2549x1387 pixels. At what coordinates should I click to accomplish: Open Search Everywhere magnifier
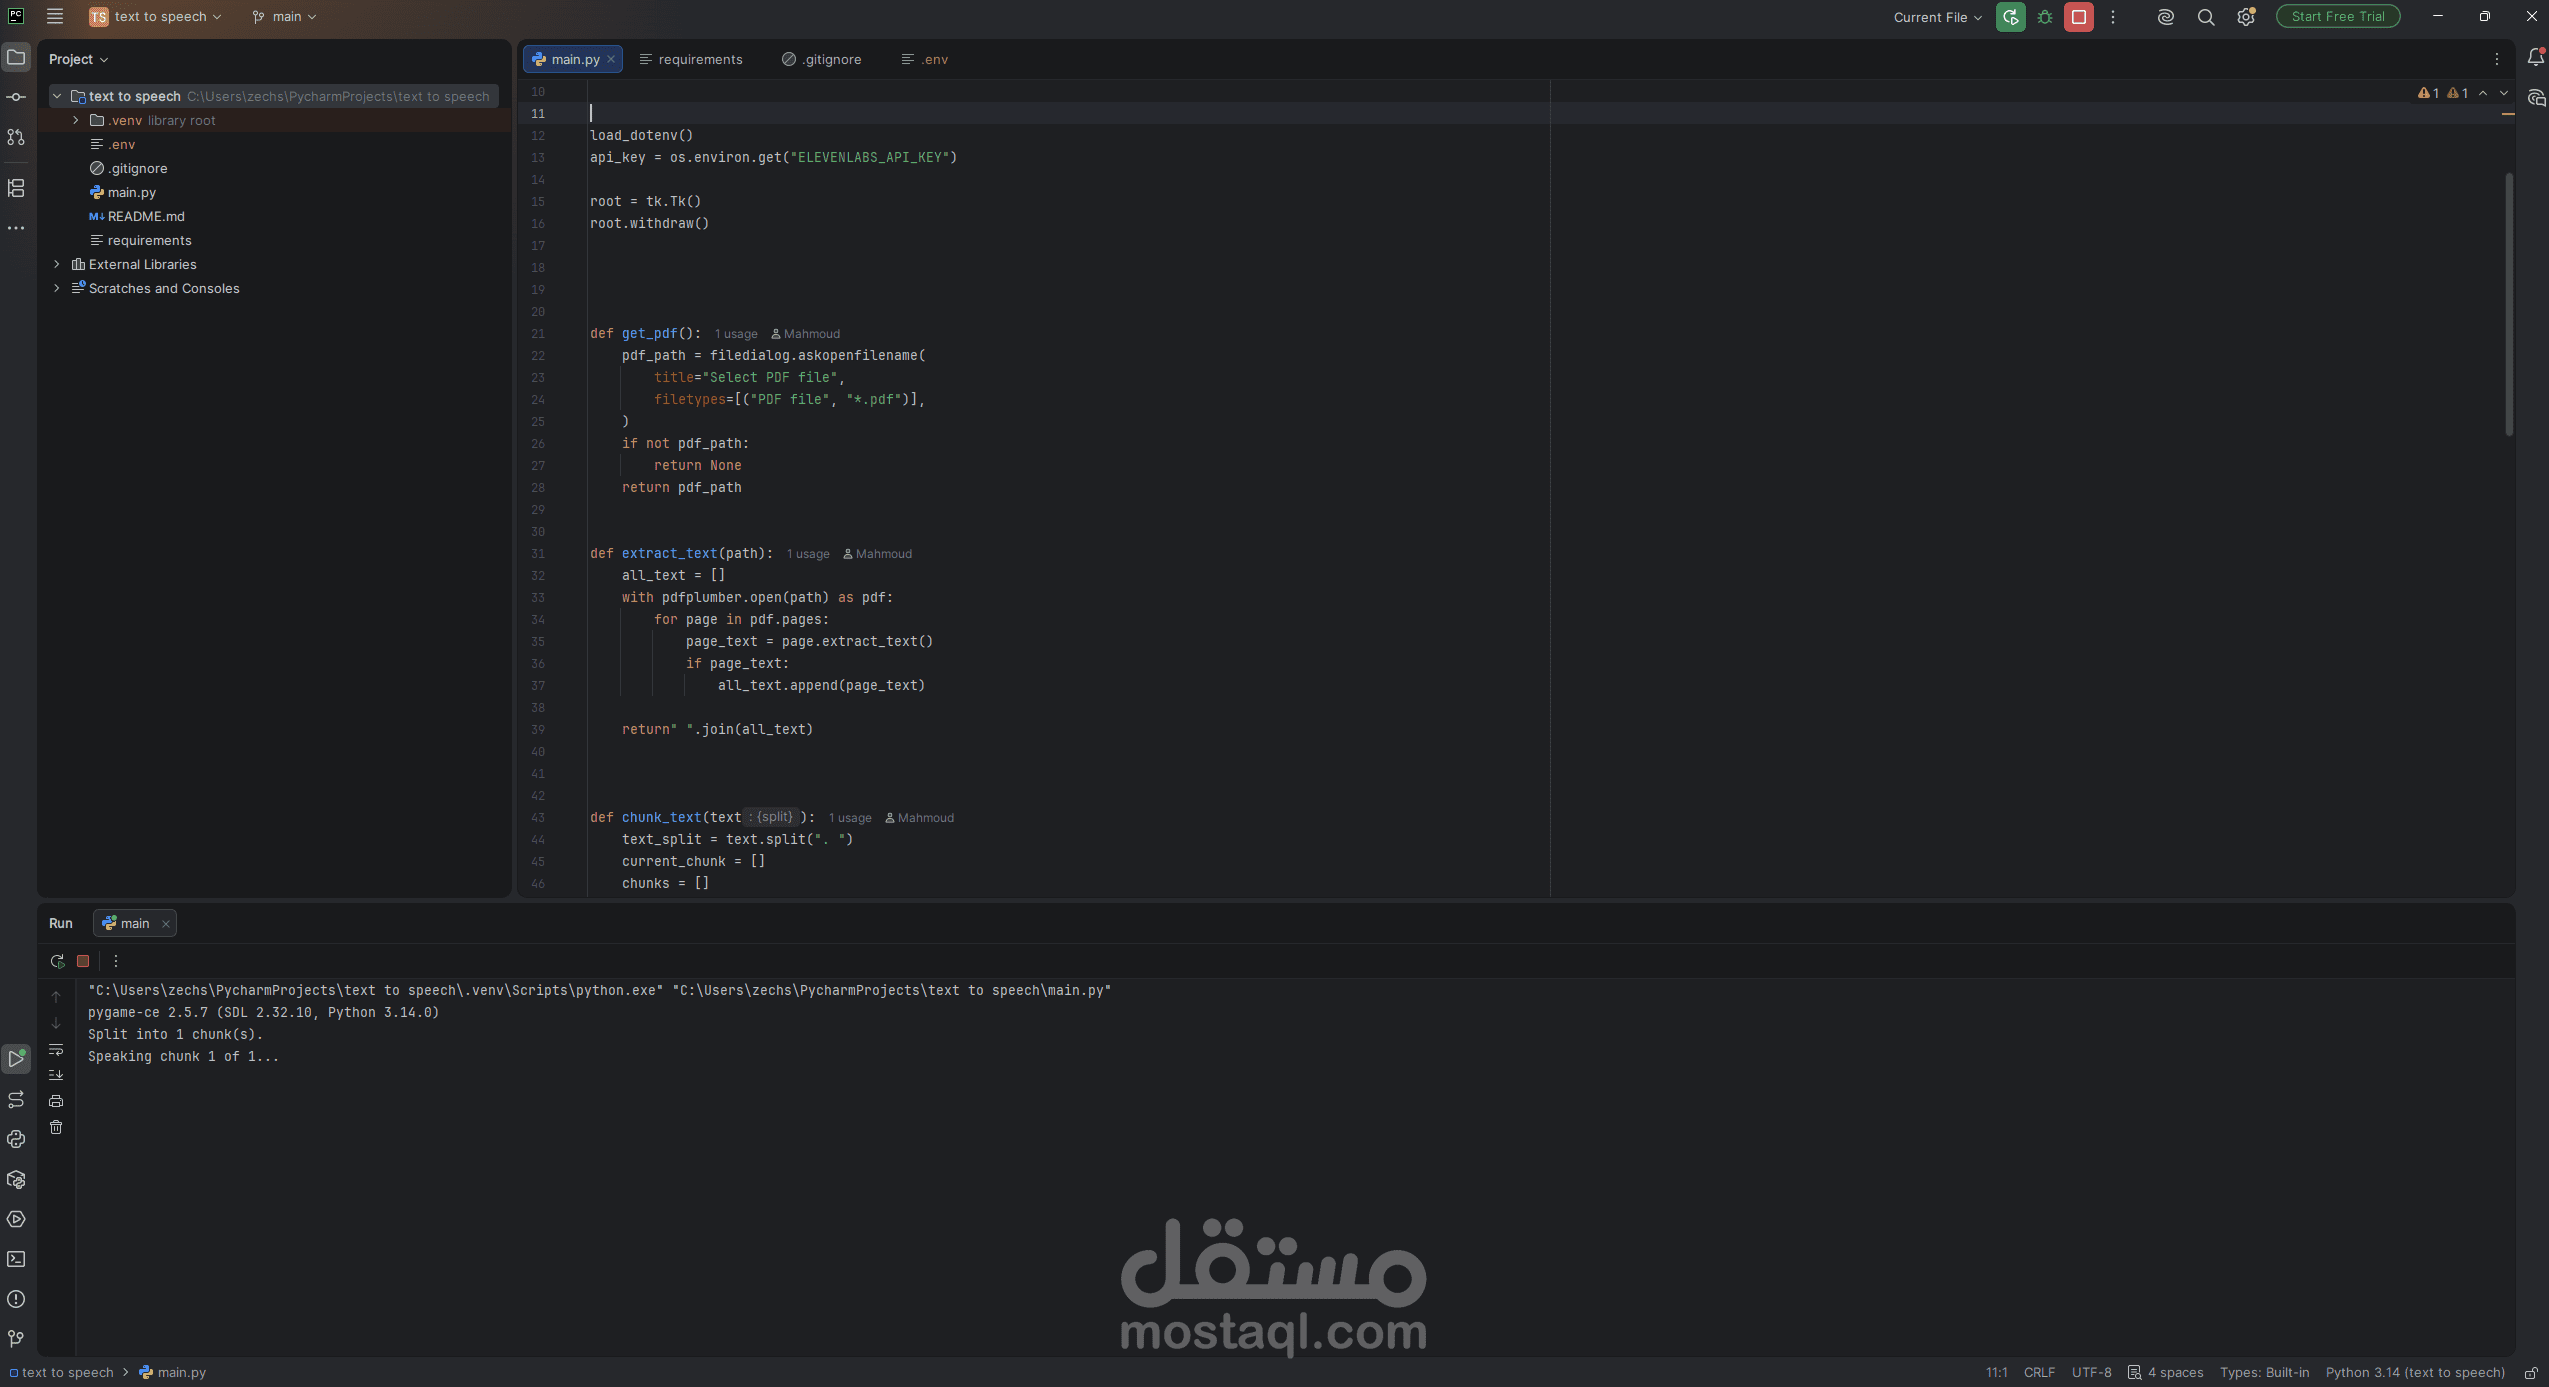click(x=2205, y=17)
